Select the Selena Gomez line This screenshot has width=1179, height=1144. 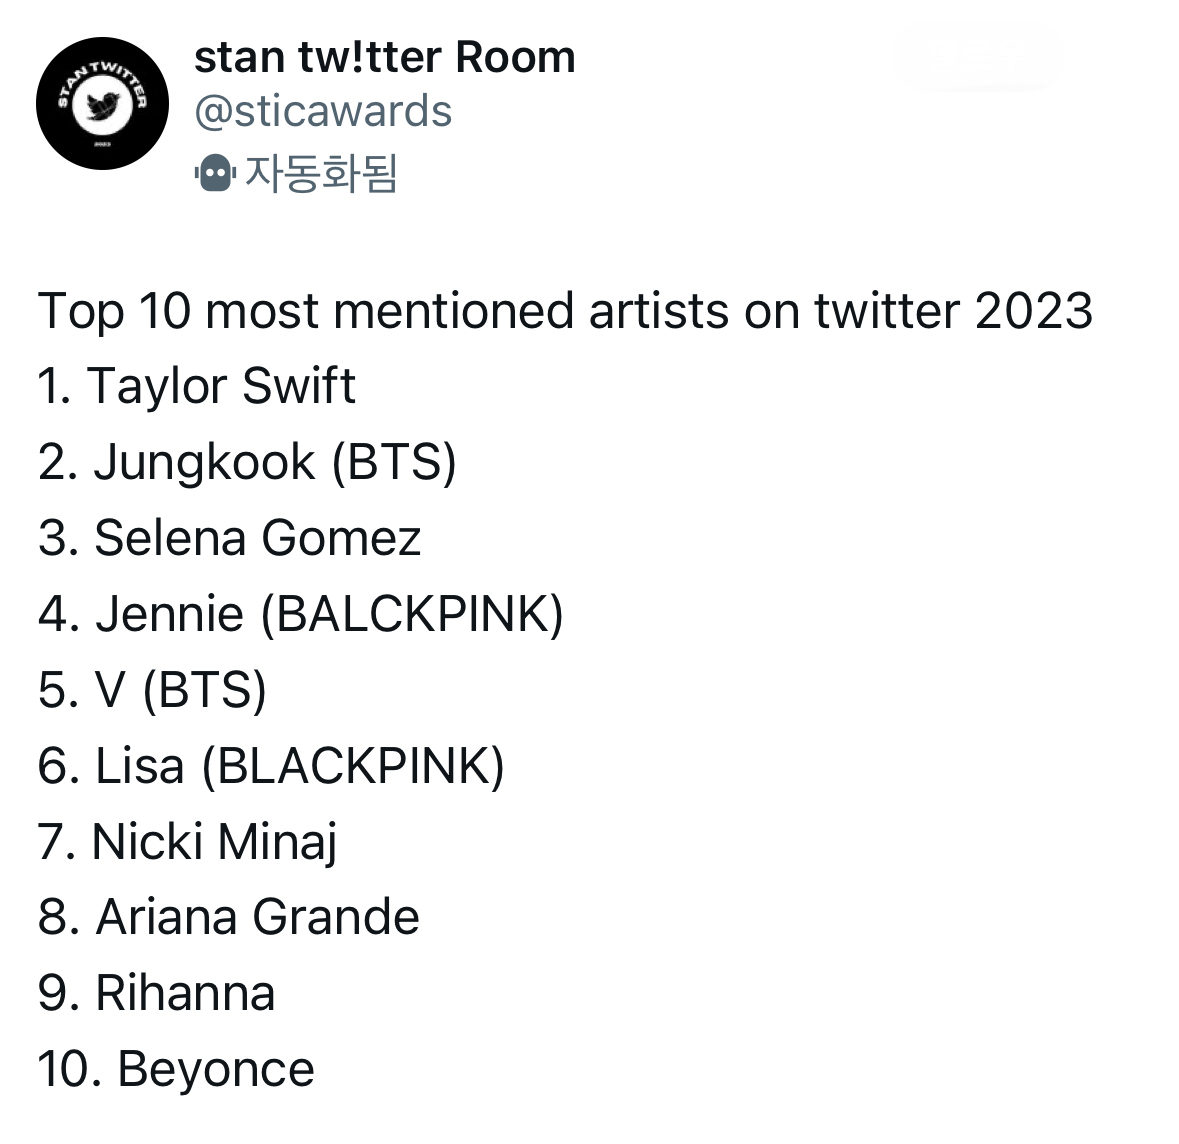(x=257, y=538)
